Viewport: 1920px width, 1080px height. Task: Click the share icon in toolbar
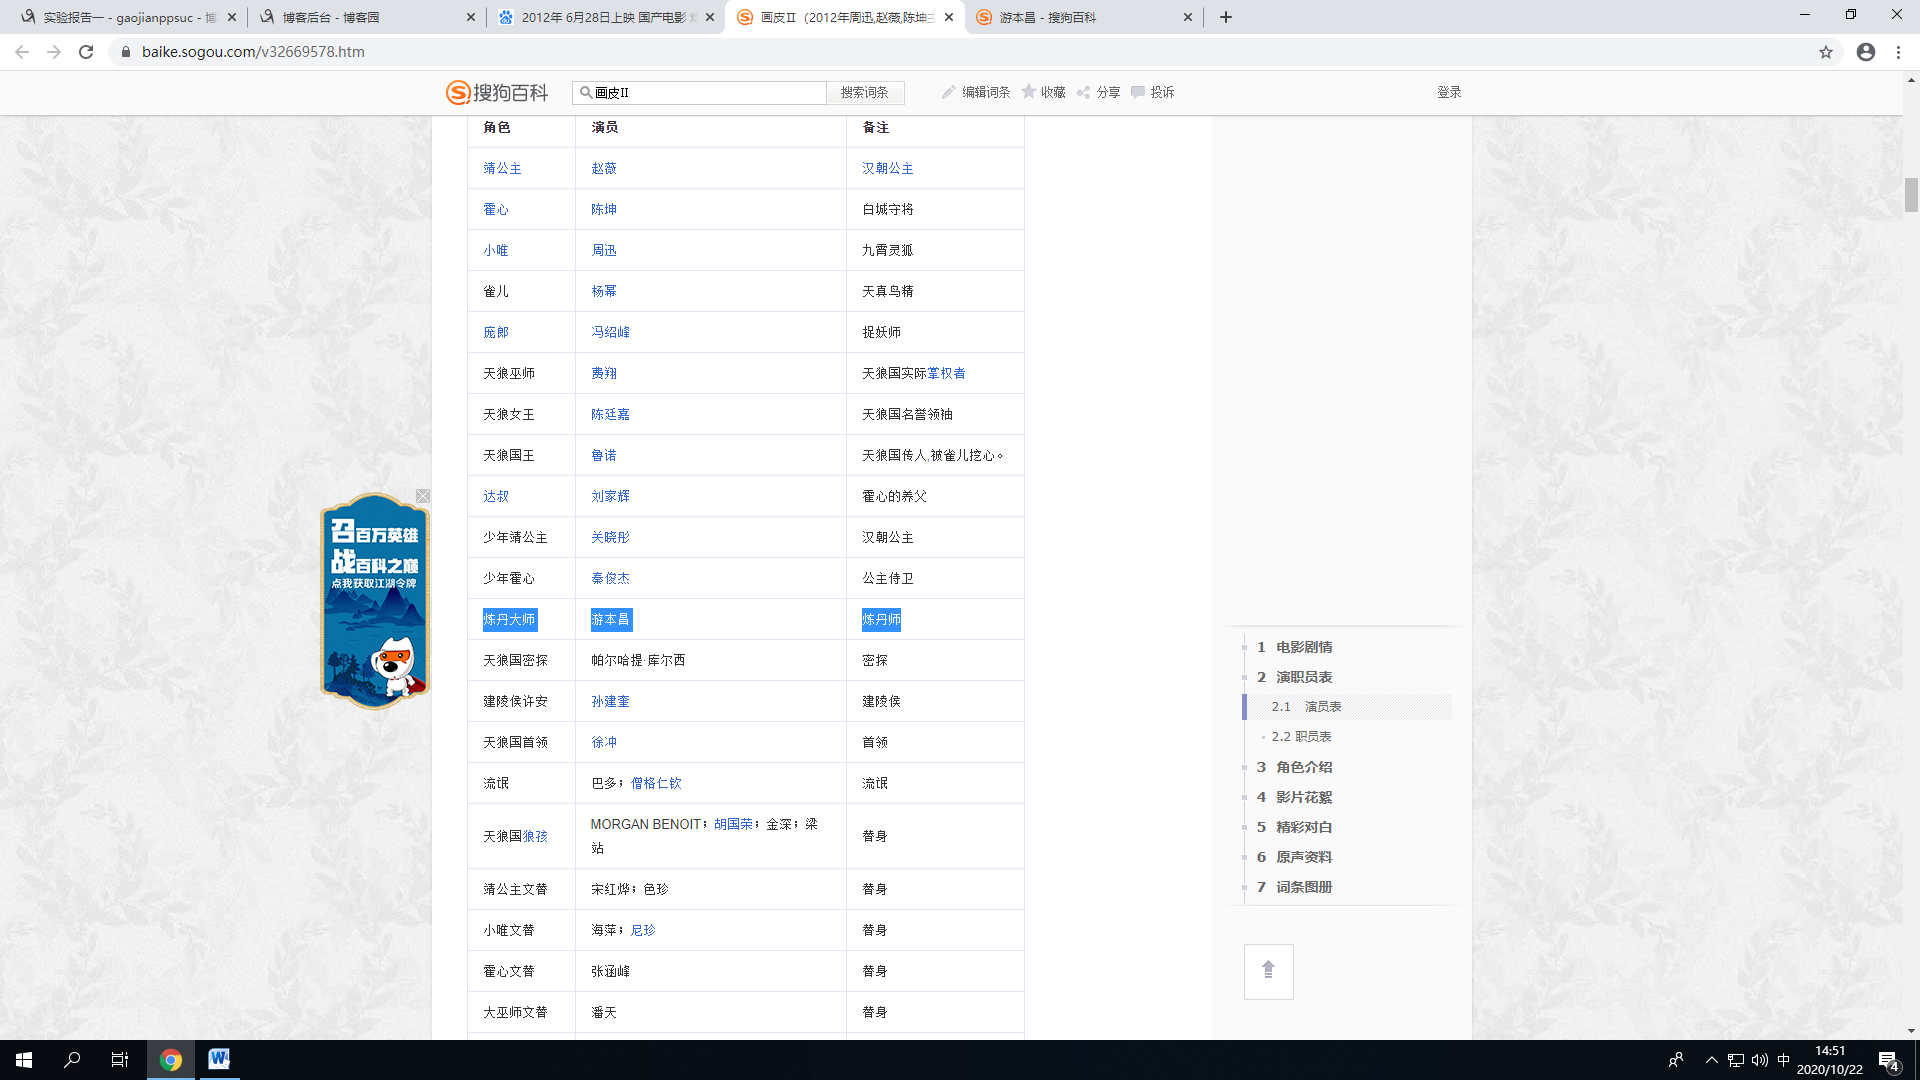(1084, 92)
